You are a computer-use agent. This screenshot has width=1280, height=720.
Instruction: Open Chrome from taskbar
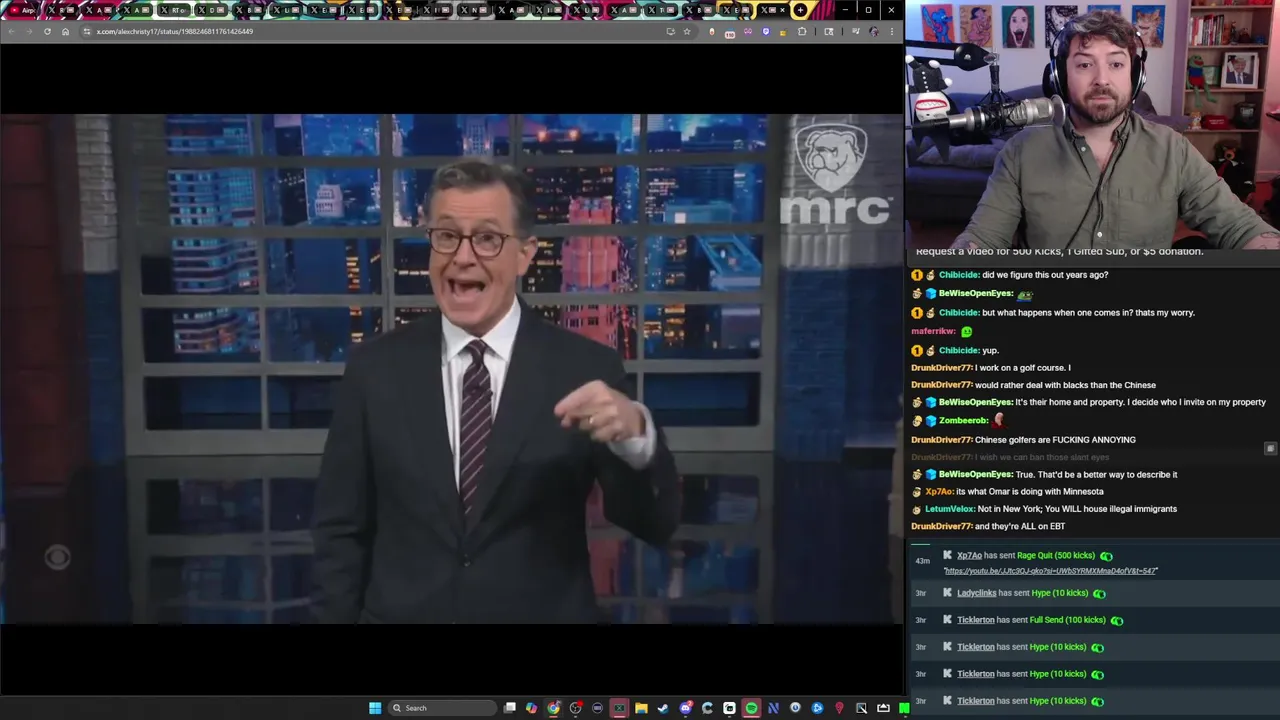(x=553, y=708)
